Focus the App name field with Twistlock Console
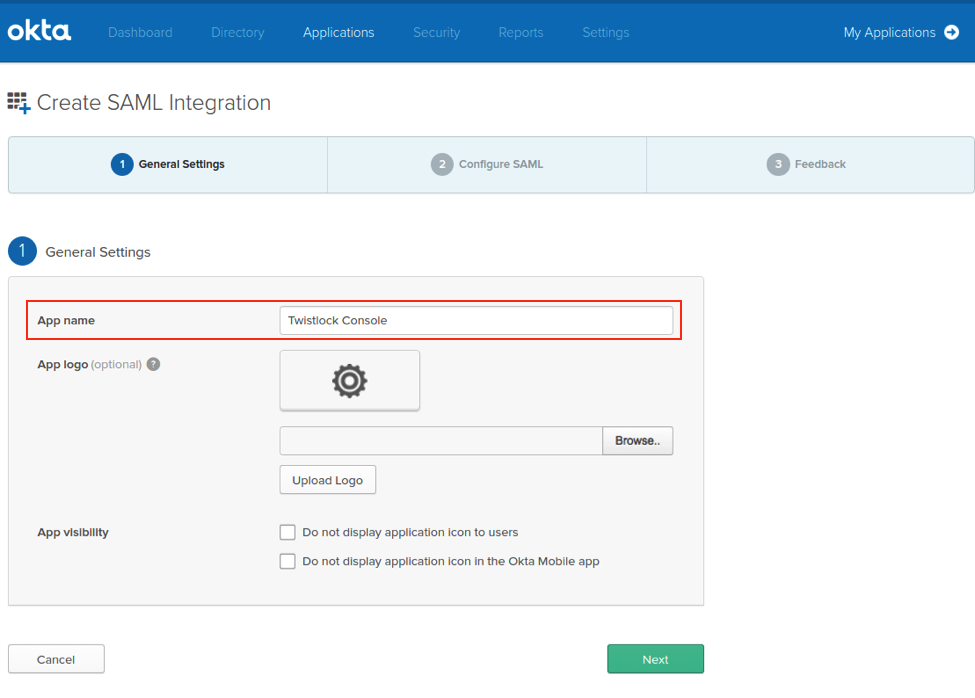975x698 pixels. 476,320
